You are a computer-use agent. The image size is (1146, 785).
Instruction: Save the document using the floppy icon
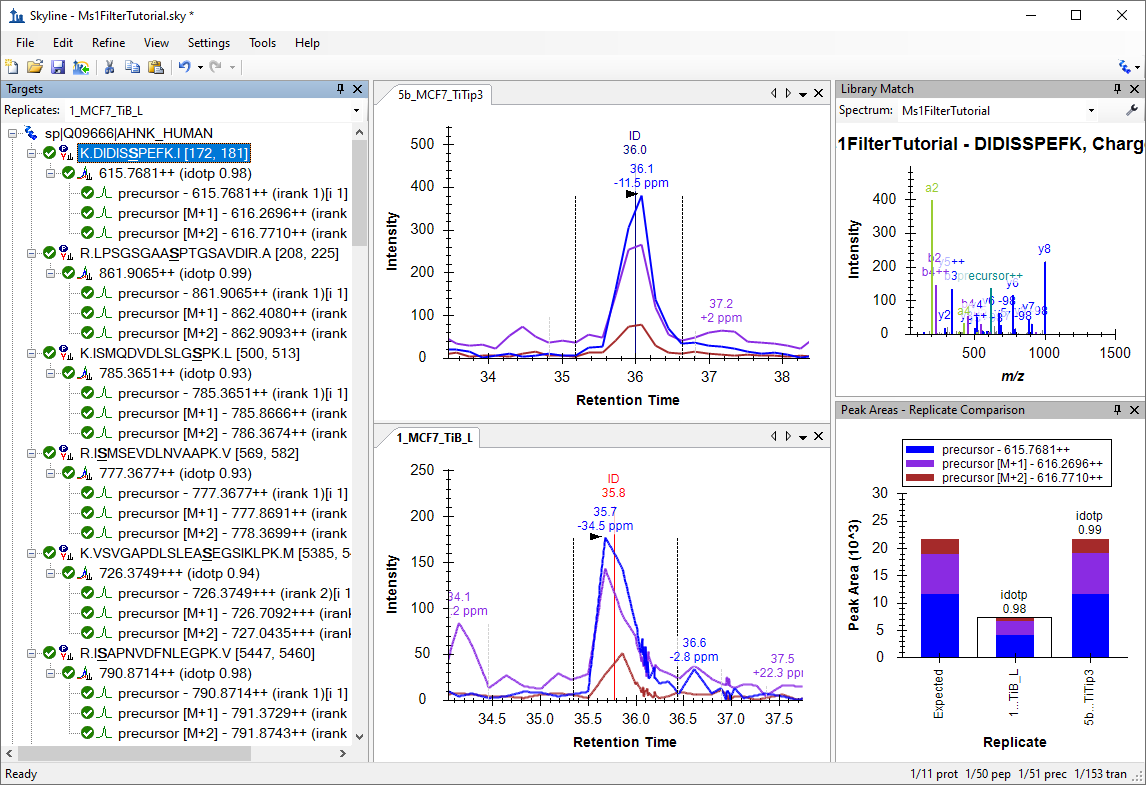[x=58, y=67]
